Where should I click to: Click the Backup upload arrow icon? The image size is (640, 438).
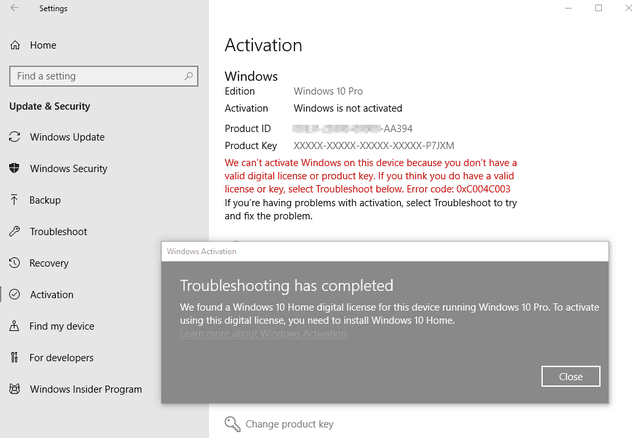pos(14,200)
